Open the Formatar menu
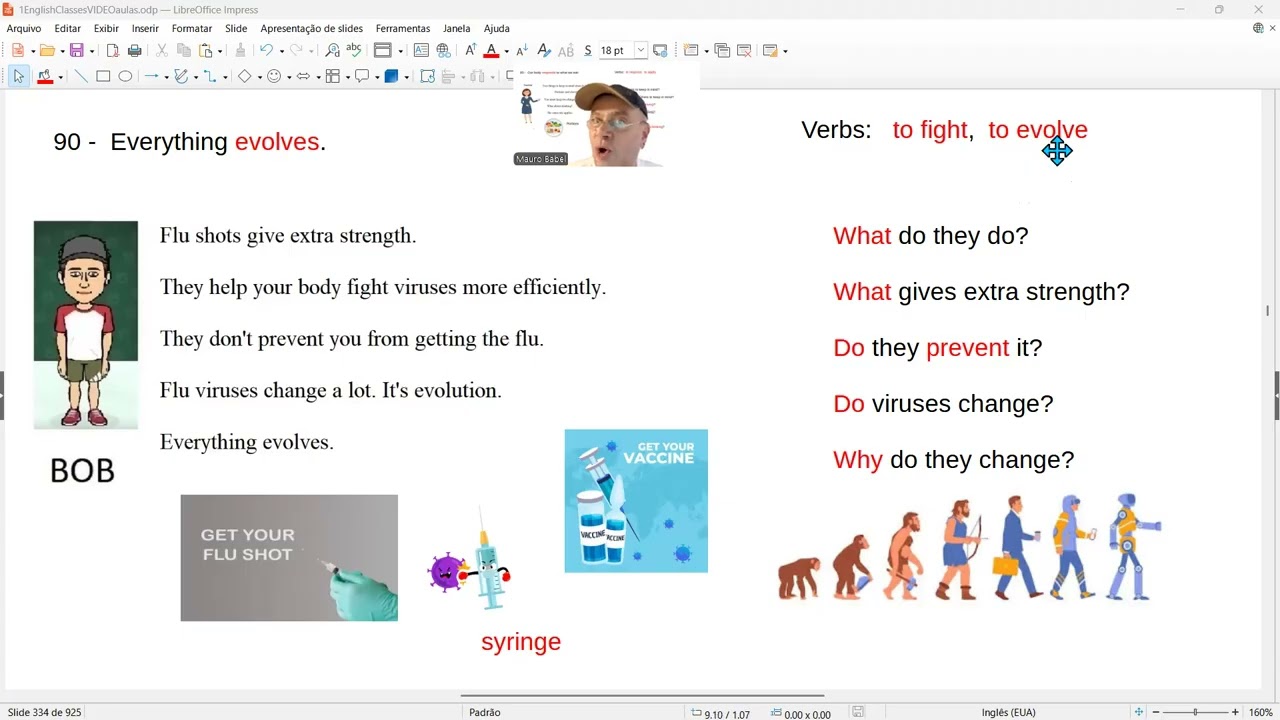Viewport: 1280px width, 720px height. [192, 28]
